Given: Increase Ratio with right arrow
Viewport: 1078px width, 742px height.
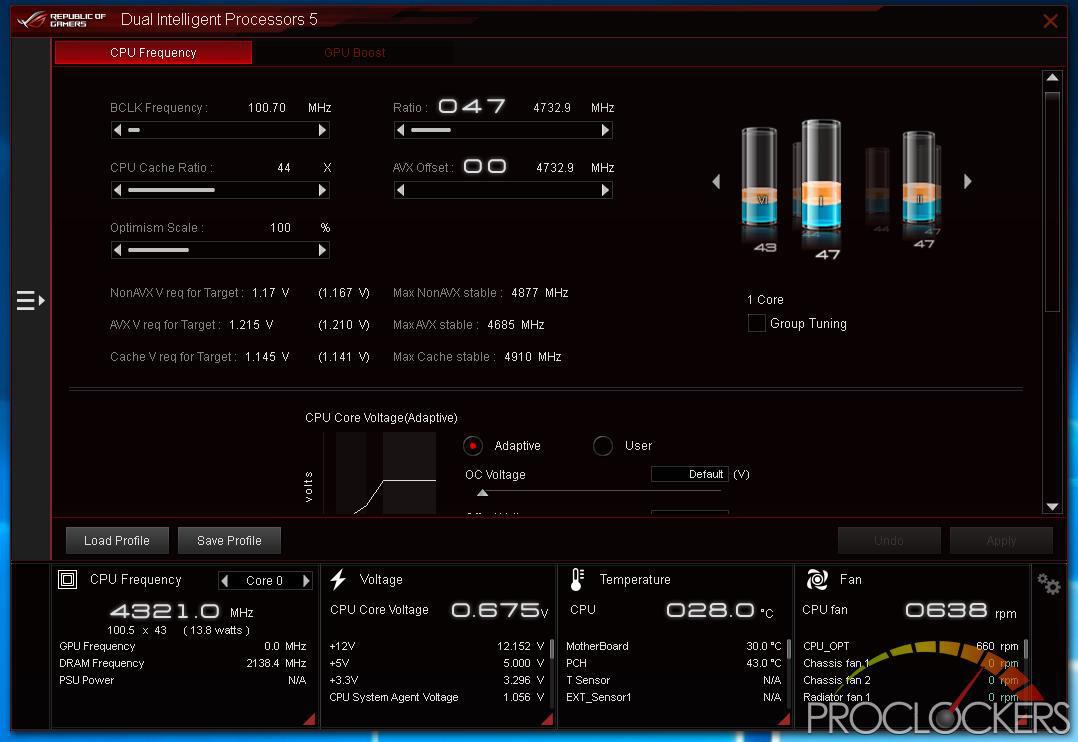Looking at the screenshot, I should tap(605, 130).
